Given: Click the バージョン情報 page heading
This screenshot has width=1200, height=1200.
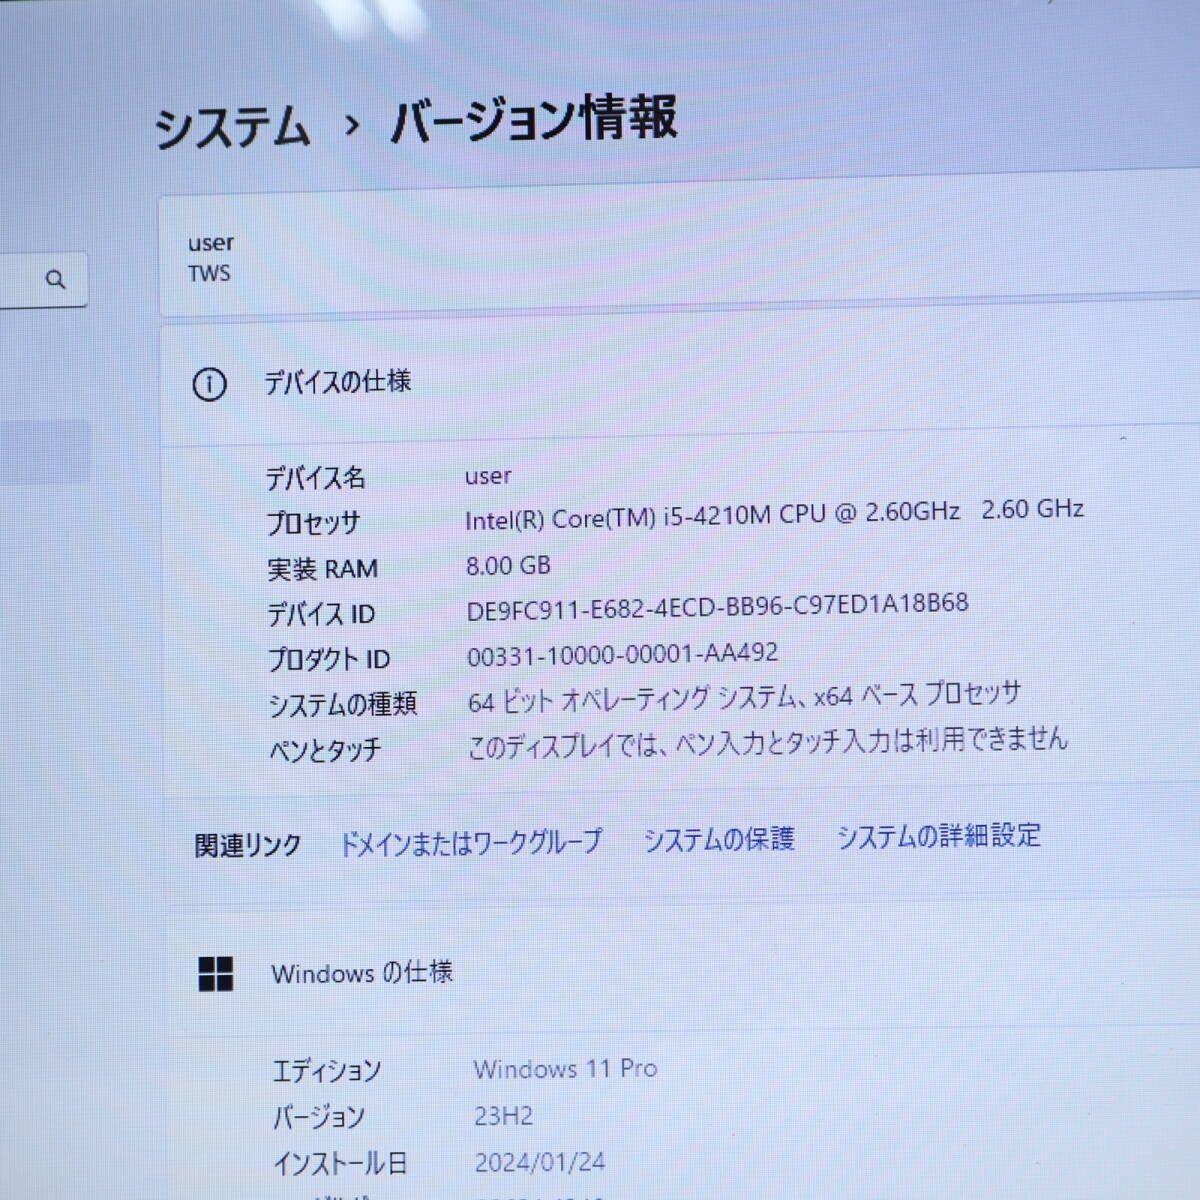Looking at the screenshot, I should (534, 120).
